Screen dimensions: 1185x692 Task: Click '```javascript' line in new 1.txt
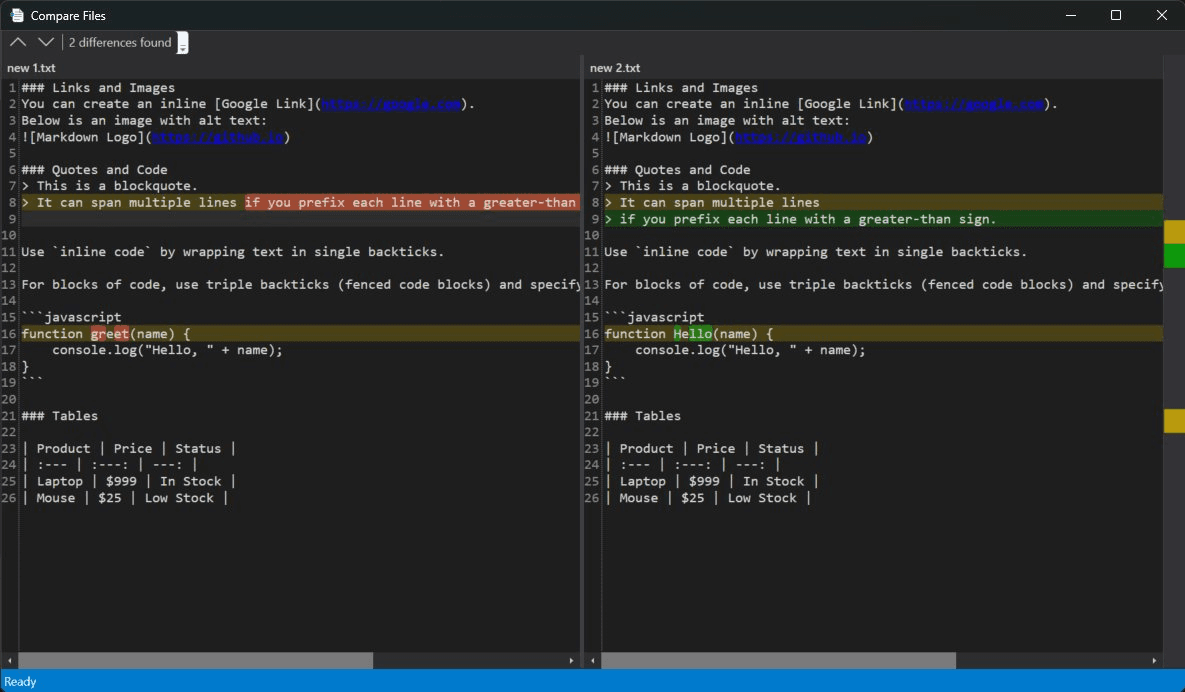[71, 317]
